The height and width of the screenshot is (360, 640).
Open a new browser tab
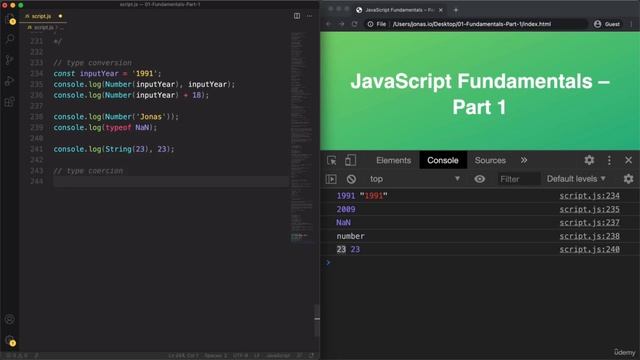[456, 10]
